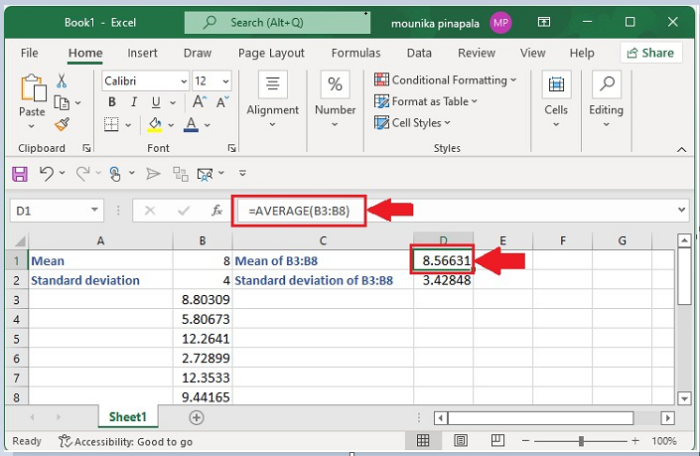Screen dimensions: 700x456
Task: Click the Insert Function fx icon
Action: pos(217,210)
